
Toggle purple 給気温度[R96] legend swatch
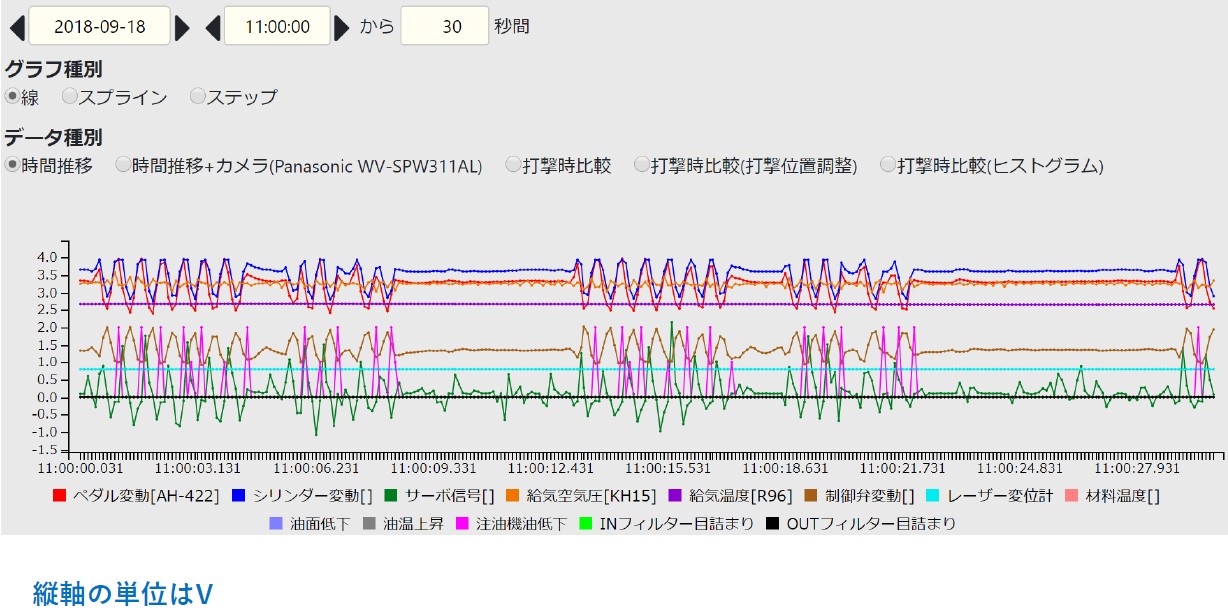coord(675,495)
